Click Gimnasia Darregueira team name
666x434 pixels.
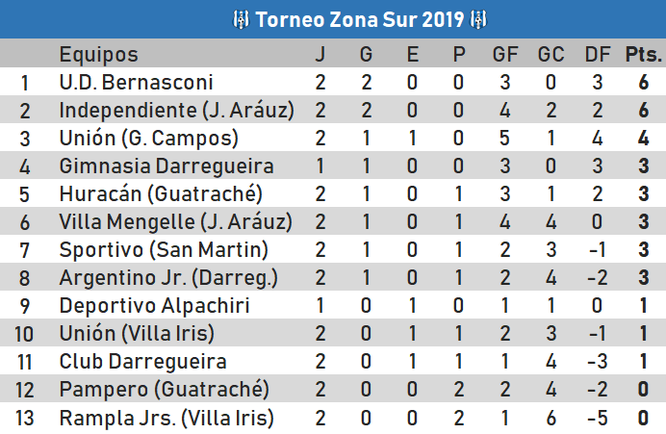point(166,166)
